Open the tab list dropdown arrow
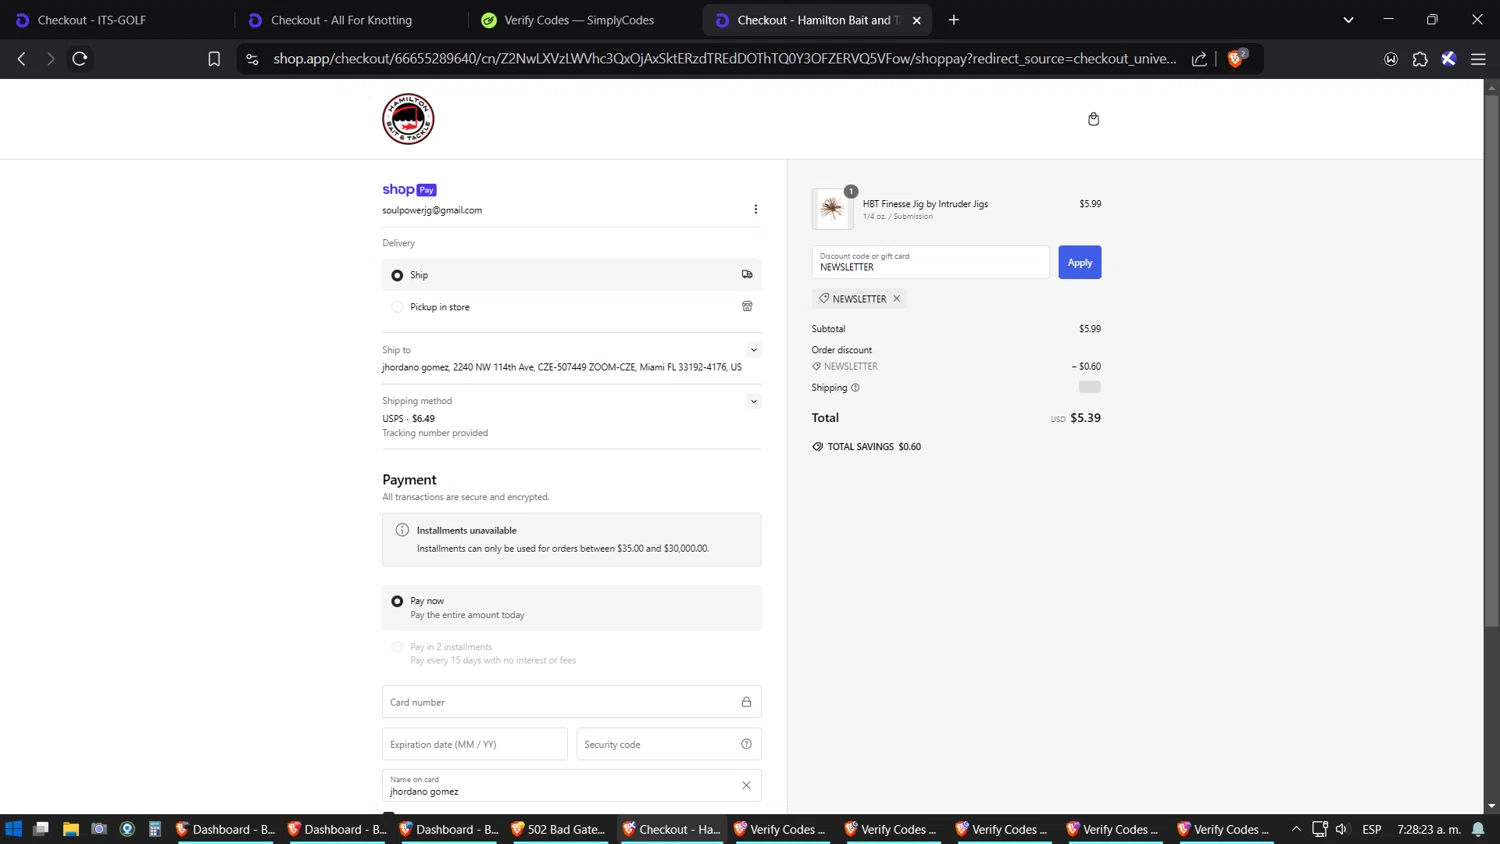 [x=1348, y=20]
